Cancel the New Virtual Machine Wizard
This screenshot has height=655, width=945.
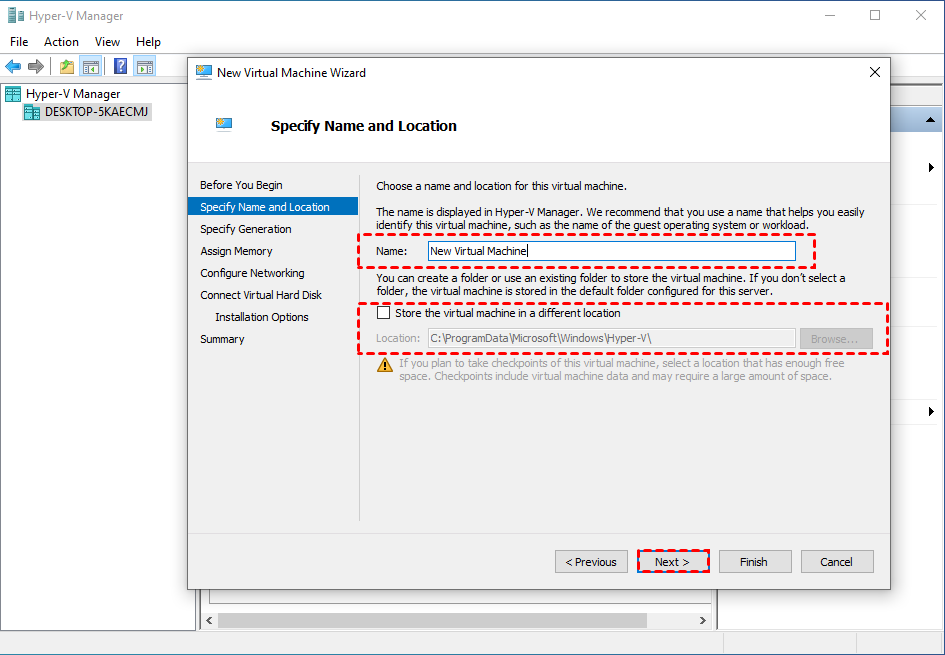tap(837, 562)
